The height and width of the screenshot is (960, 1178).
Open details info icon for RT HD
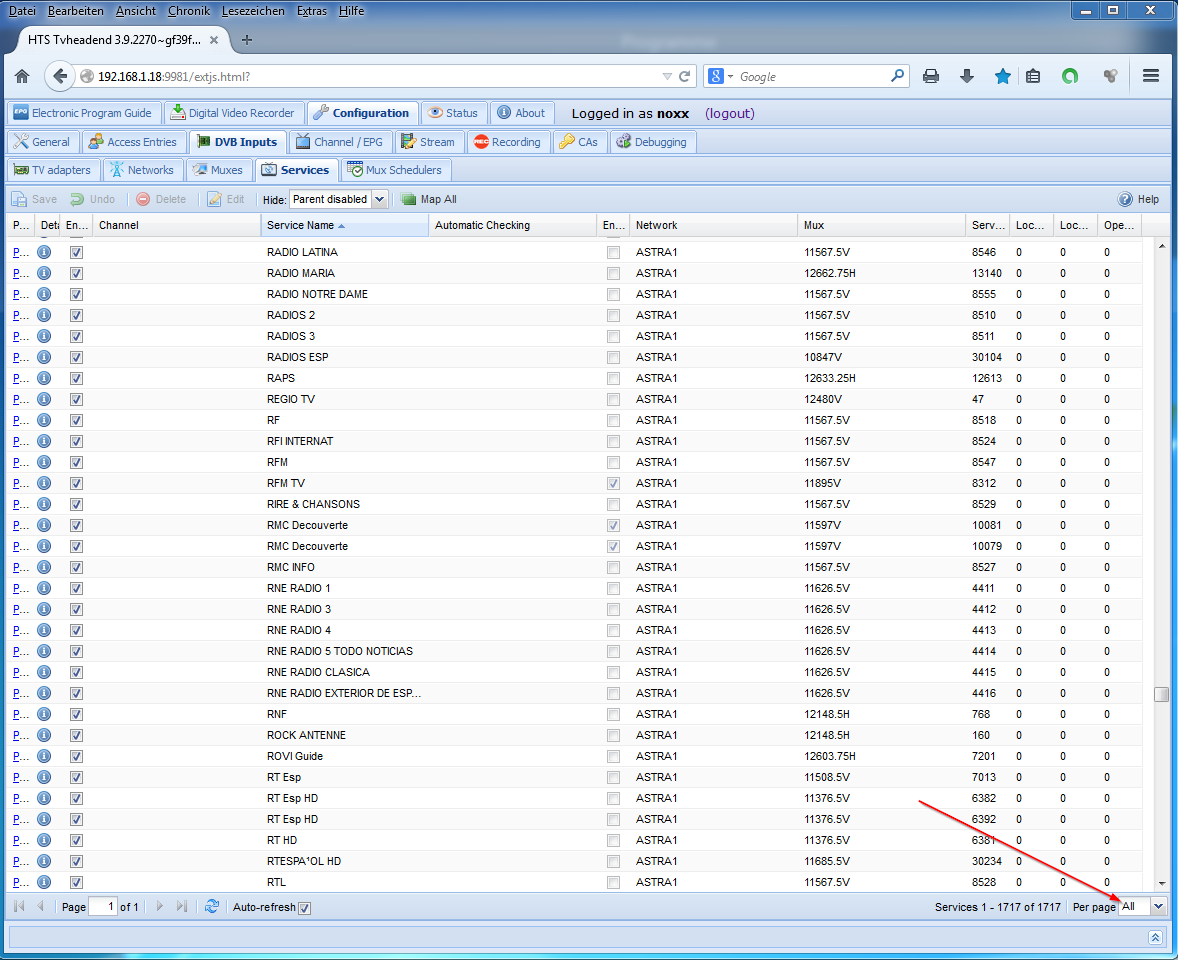click(44, 841)
